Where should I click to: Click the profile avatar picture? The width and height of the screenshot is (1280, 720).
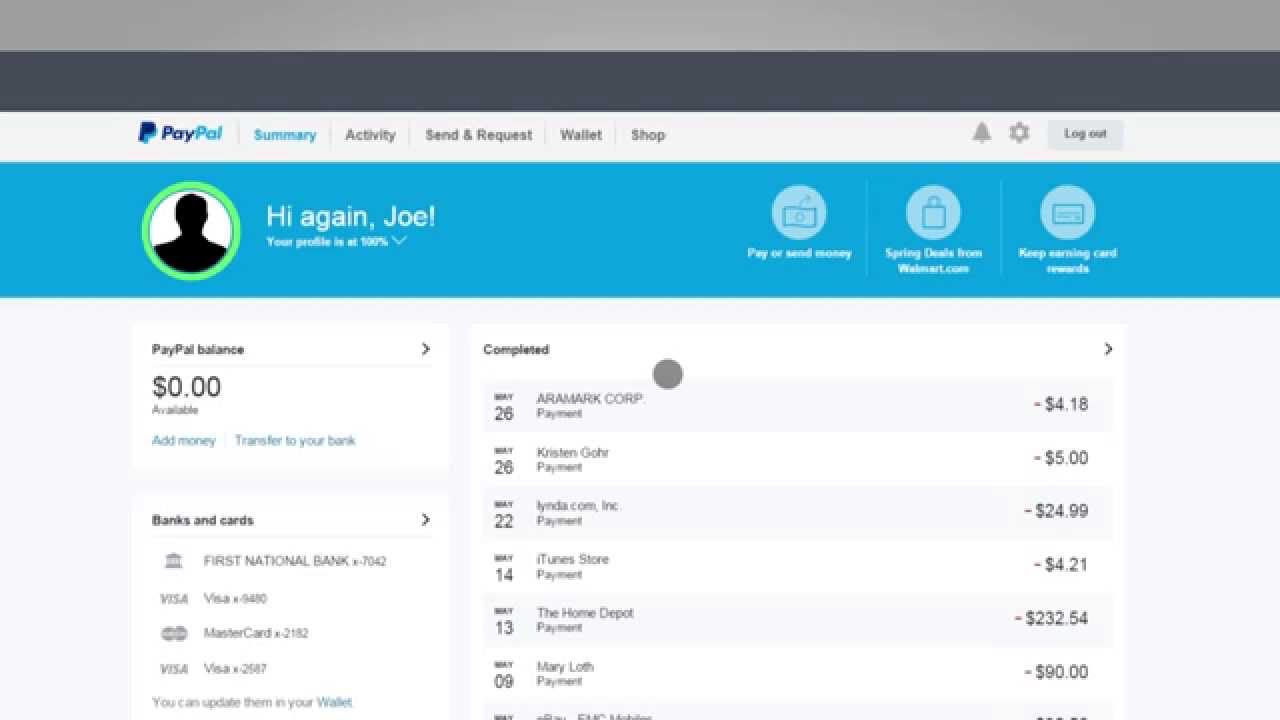[x=191, y=229]
